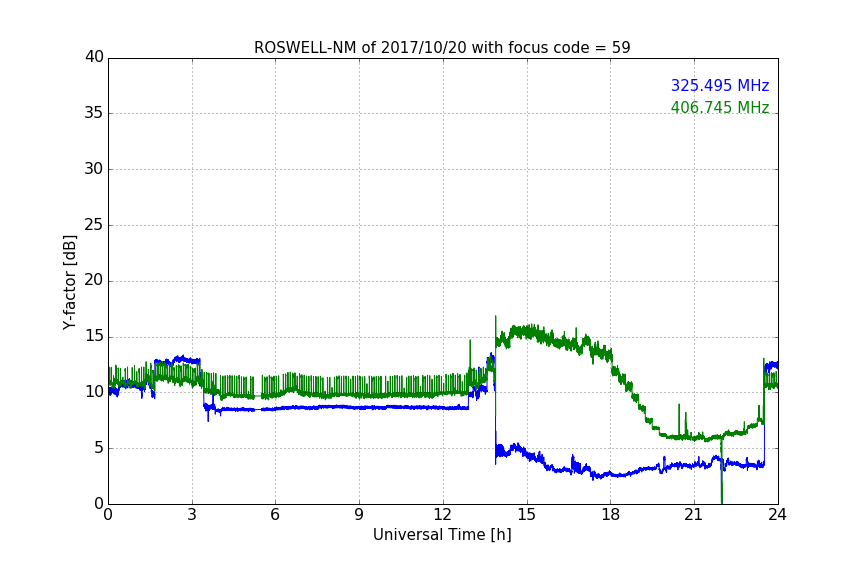Click the y-axis tick label '25'
This screenshot has height=576, width=864.
click(94, 224)
